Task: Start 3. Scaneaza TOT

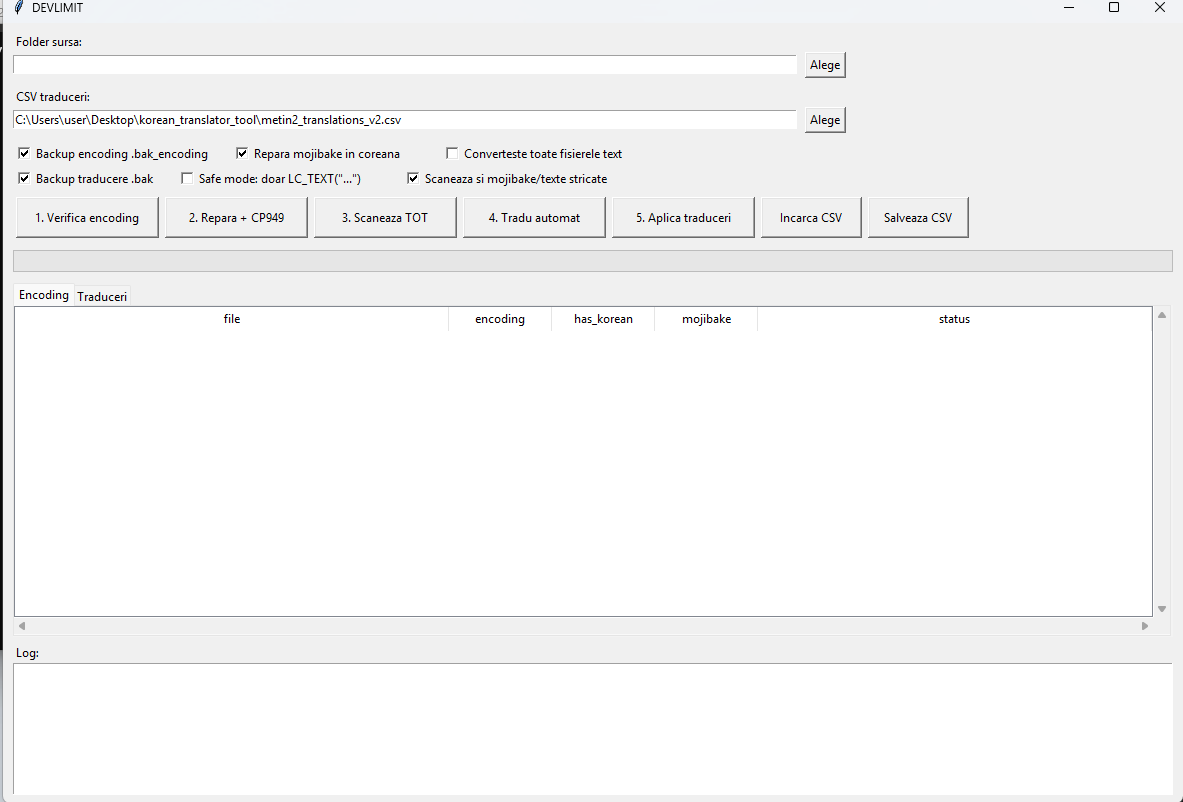Action: (x=385, y=217)
